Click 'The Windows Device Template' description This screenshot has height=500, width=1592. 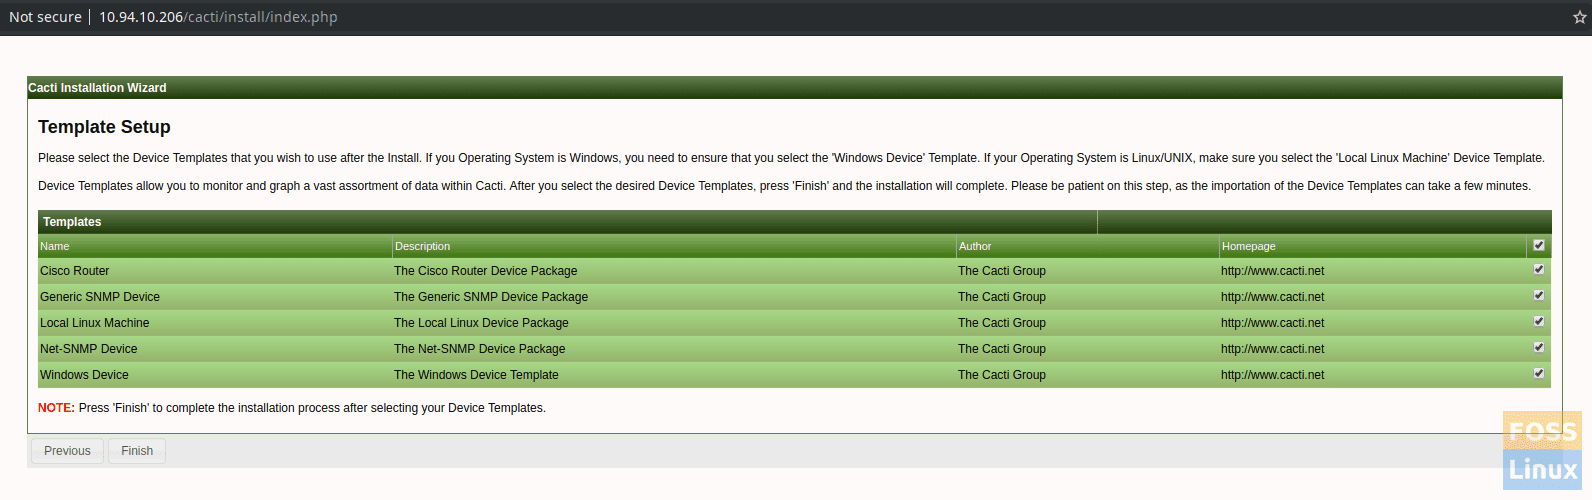[x=476, y=375]
